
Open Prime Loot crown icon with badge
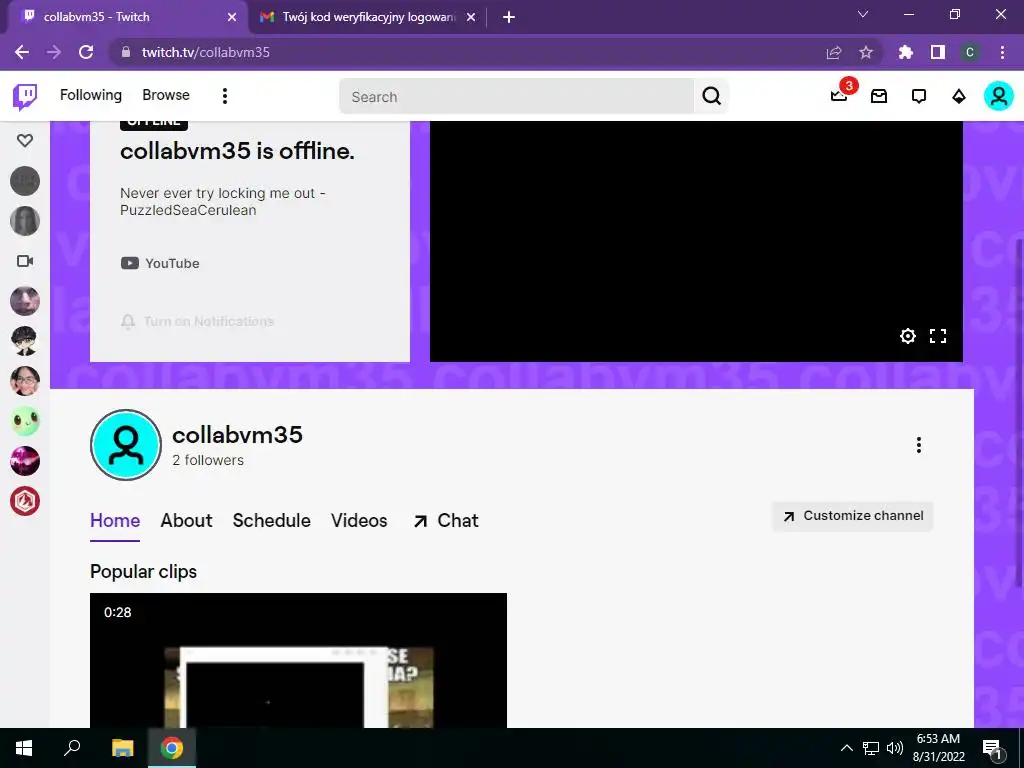tap(839, 95)
